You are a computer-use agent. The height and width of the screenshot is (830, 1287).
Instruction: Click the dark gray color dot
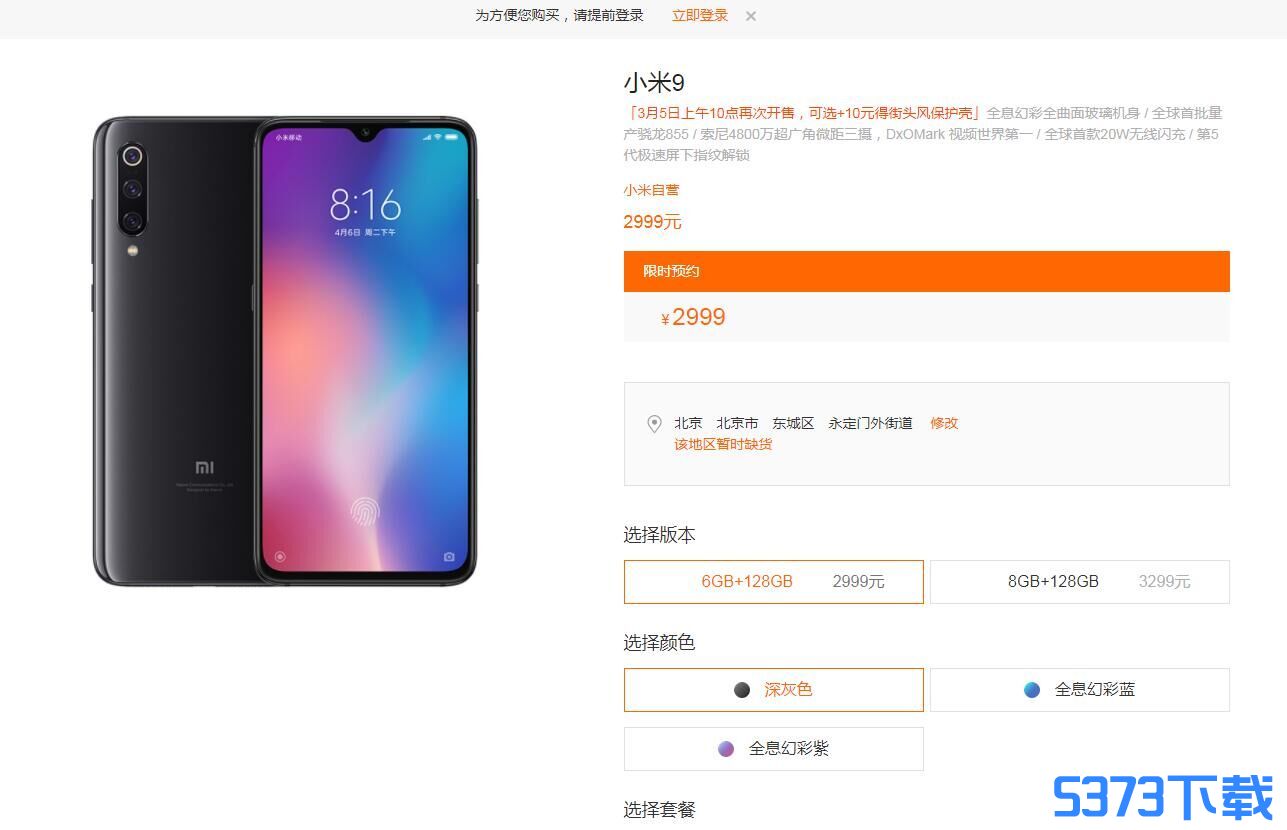pos(742,690)
